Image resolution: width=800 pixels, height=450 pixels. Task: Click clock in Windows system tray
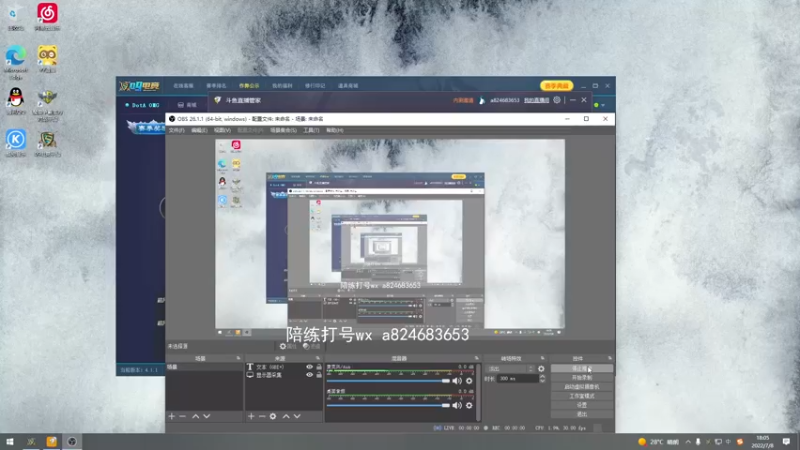763,441
